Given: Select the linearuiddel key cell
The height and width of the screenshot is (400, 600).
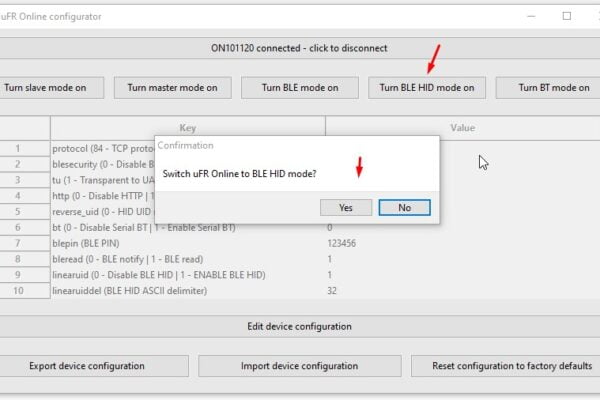Looking at the screenshot, I should (188, 291).
